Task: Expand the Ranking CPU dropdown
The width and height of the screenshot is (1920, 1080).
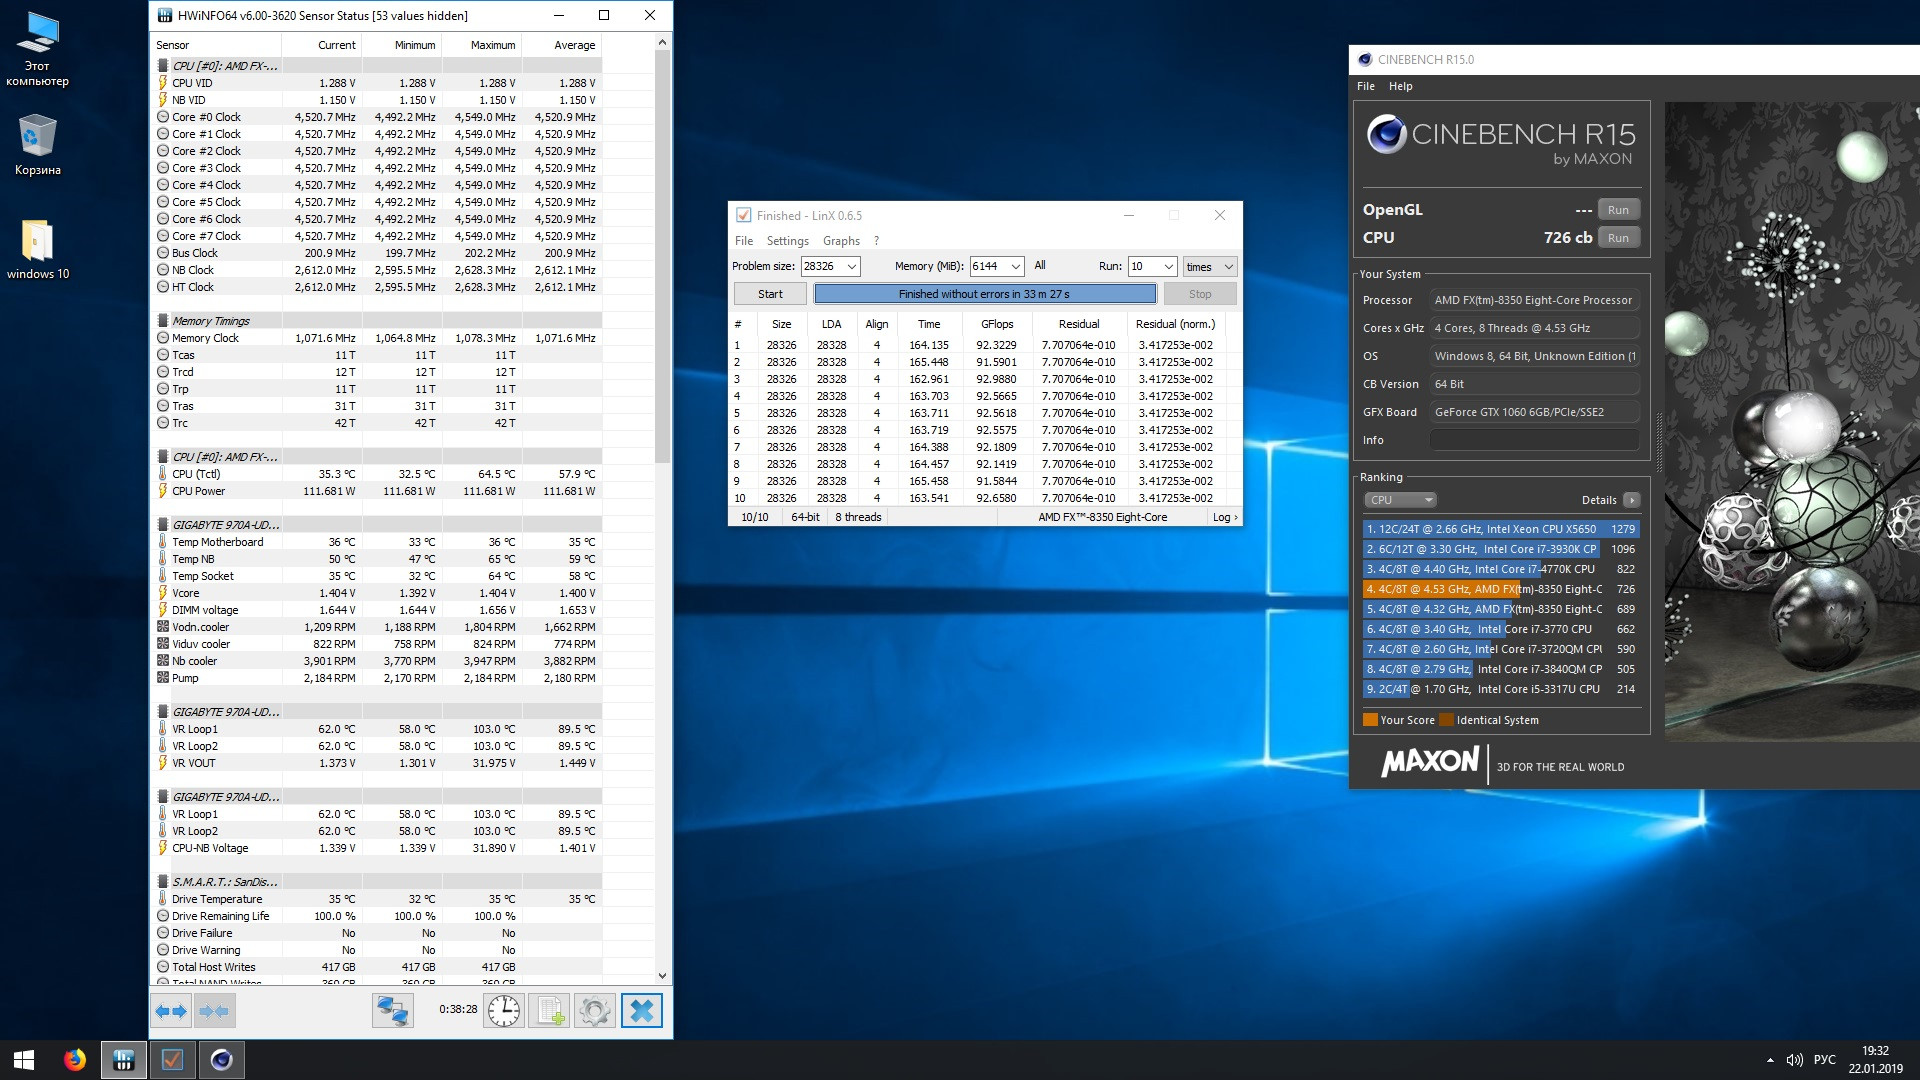Action: (x=1400, y=500)
